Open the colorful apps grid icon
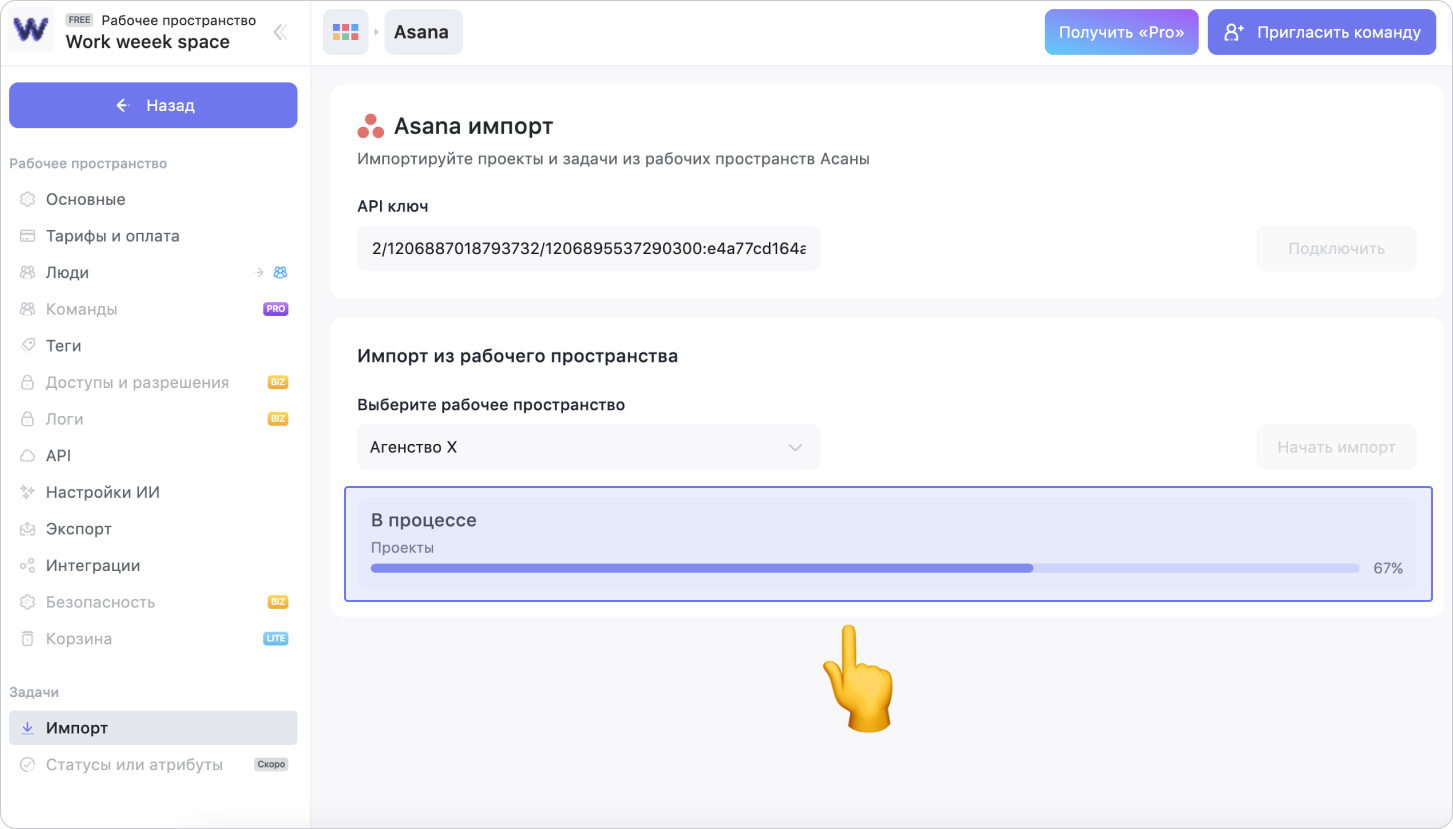Screen dimensions: 1453x829 (x=345, y=32)
